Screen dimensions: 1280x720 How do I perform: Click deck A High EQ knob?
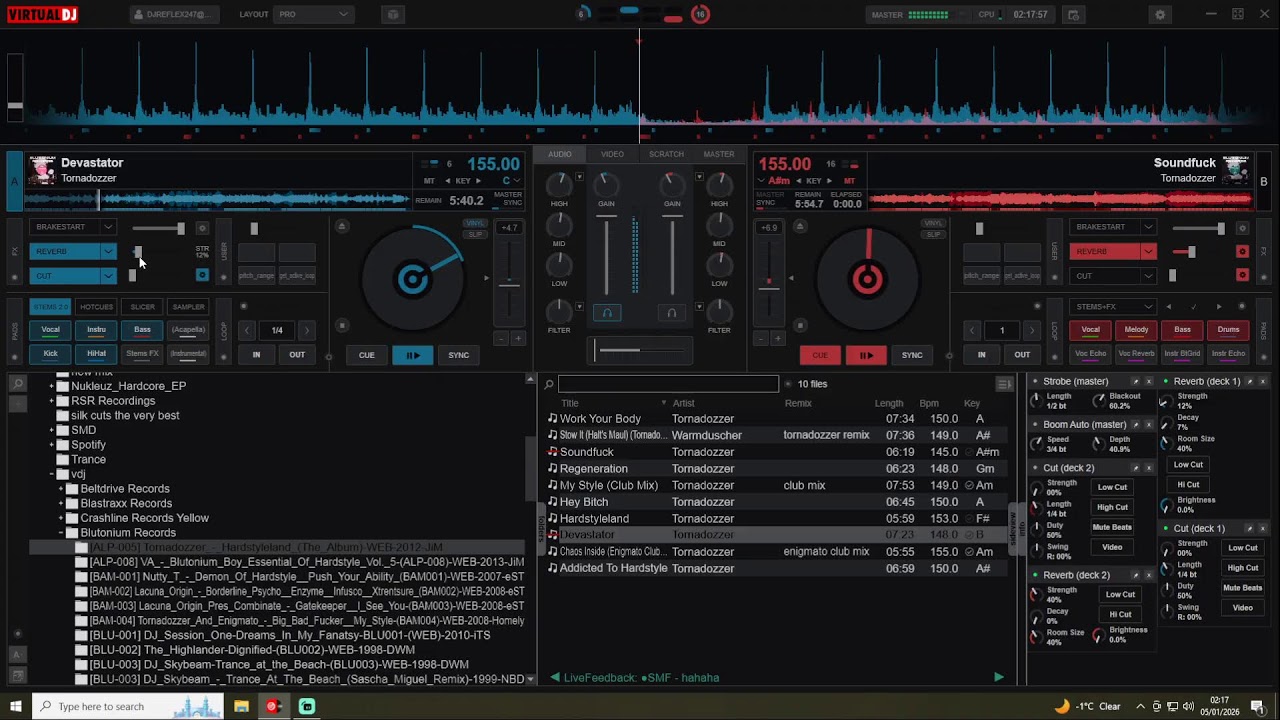560,184
